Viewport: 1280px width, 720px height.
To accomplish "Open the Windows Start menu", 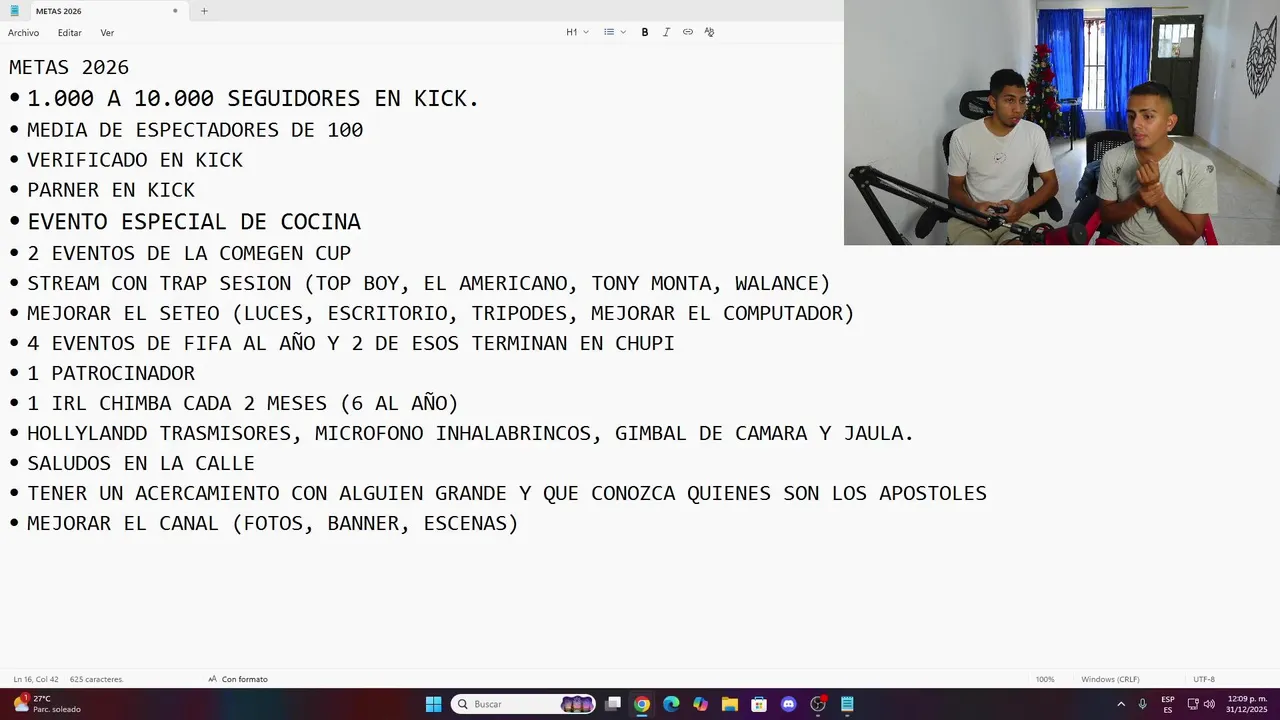I will [x=433, y=704].
